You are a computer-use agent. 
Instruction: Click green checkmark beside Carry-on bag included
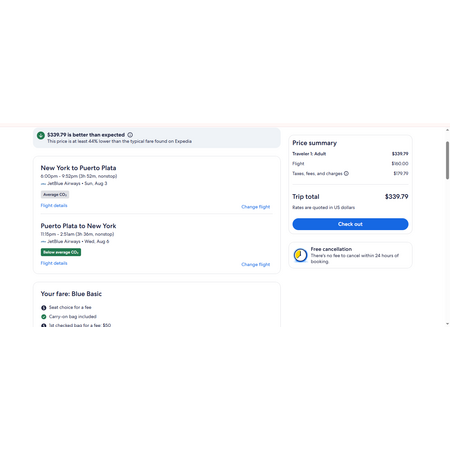pyautogui.click(x=44, y=317)
